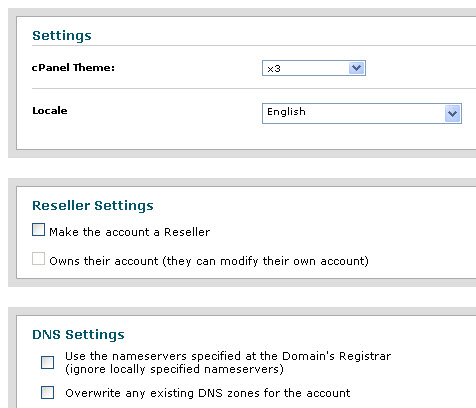Click the Settings section heading
The width and height of the screenshot is (476, 408).
(62, 36)
